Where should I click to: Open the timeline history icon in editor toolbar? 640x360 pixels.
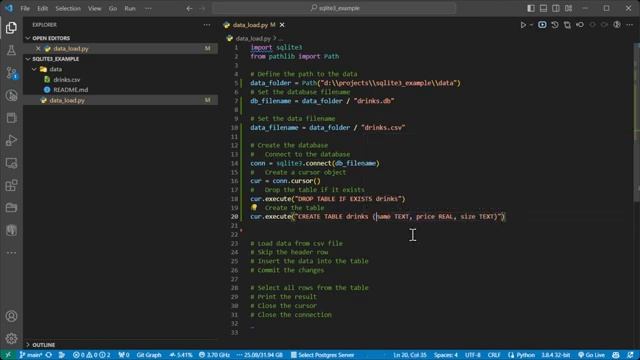(x=555, y=25)
